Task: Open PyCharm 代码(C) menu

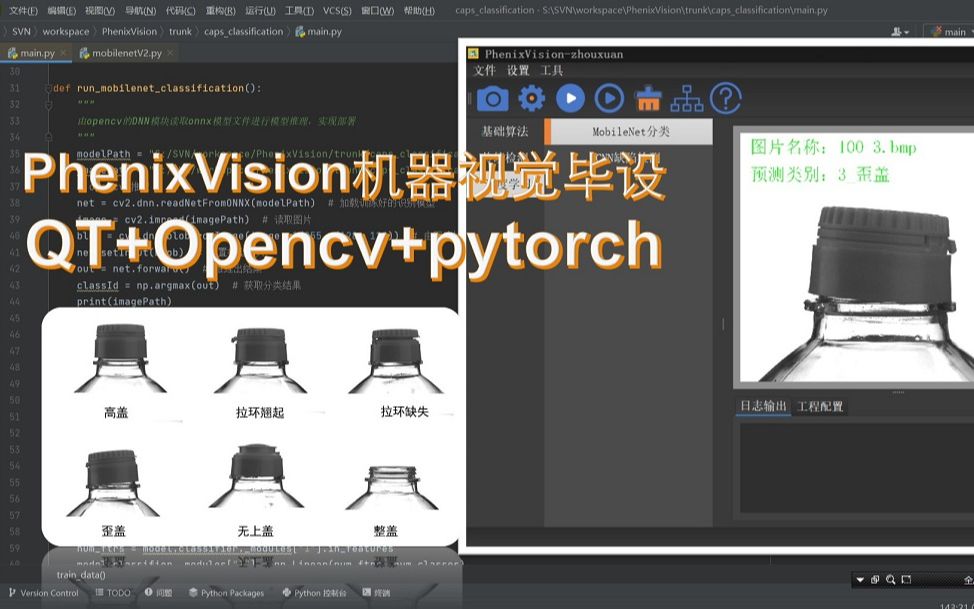Action: 181,11
